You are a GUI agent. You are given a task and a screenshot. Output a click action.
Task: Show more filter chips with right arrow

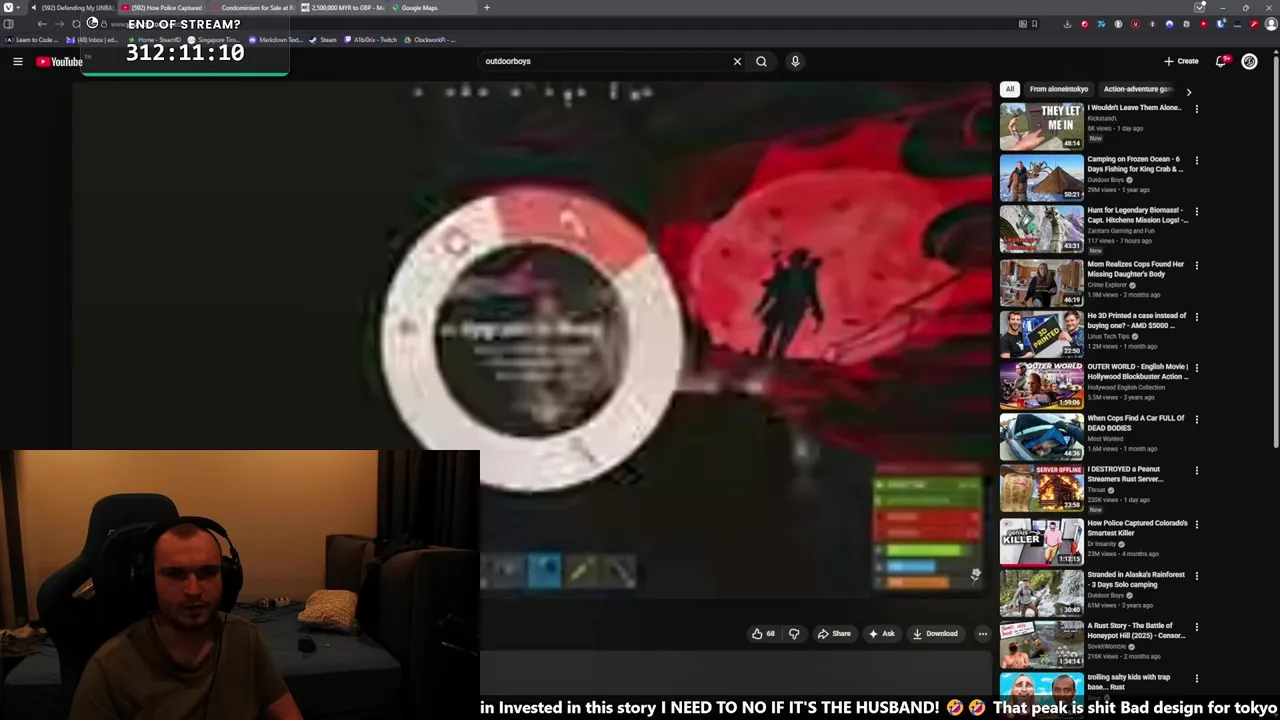point(1188,91)
